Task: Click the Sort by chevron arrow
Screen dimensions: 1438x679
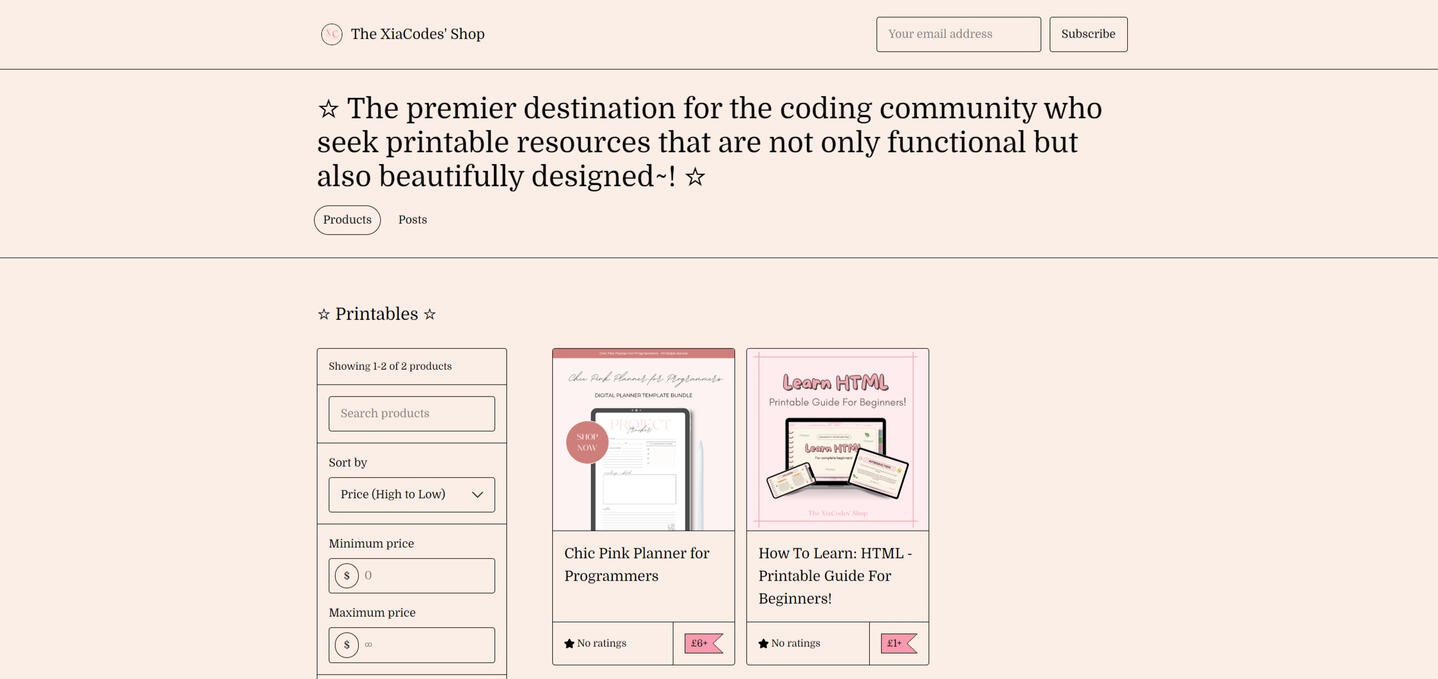Action: pyautogui.click(x=477, y=495)
